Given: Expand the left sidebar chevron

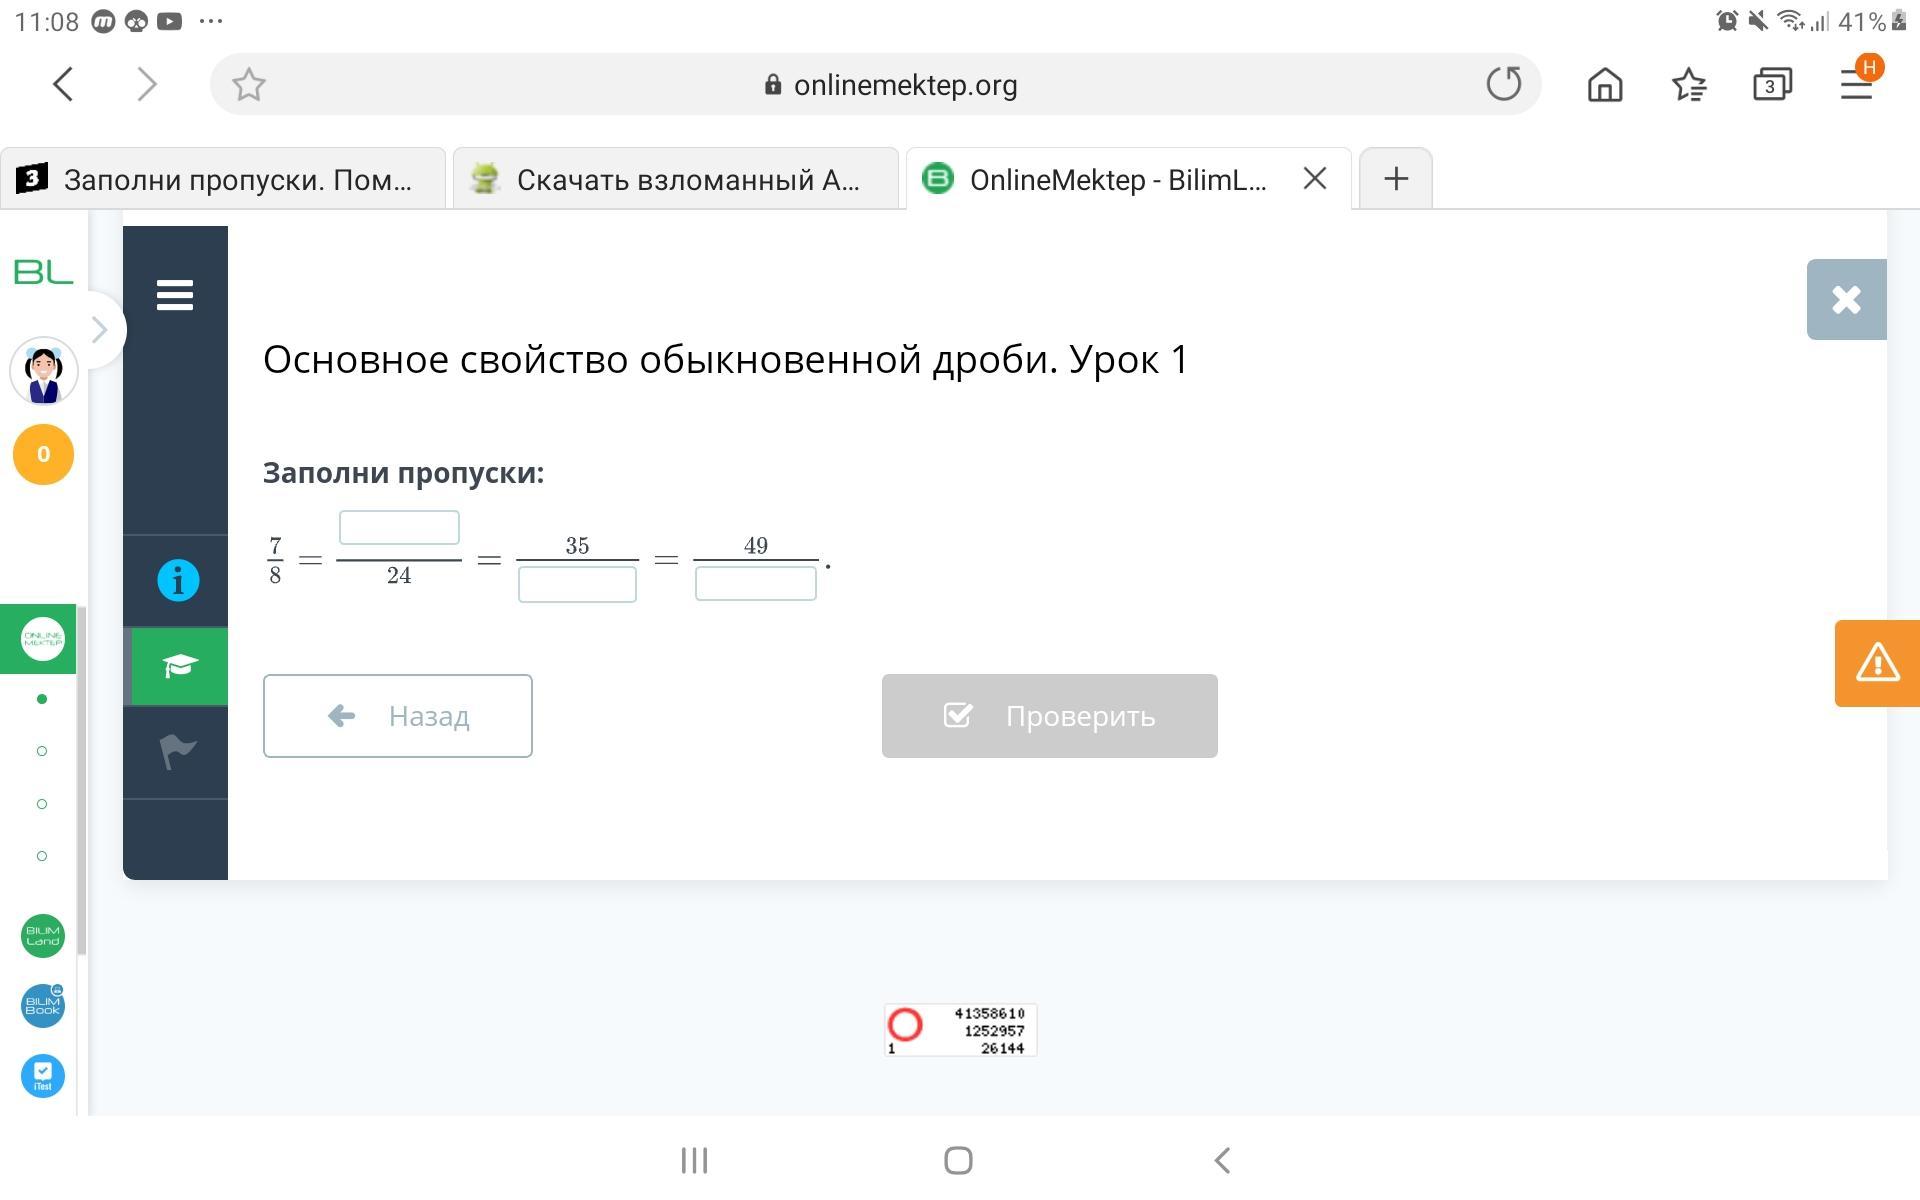Looking at the screenshot, I should pos(99,329).
